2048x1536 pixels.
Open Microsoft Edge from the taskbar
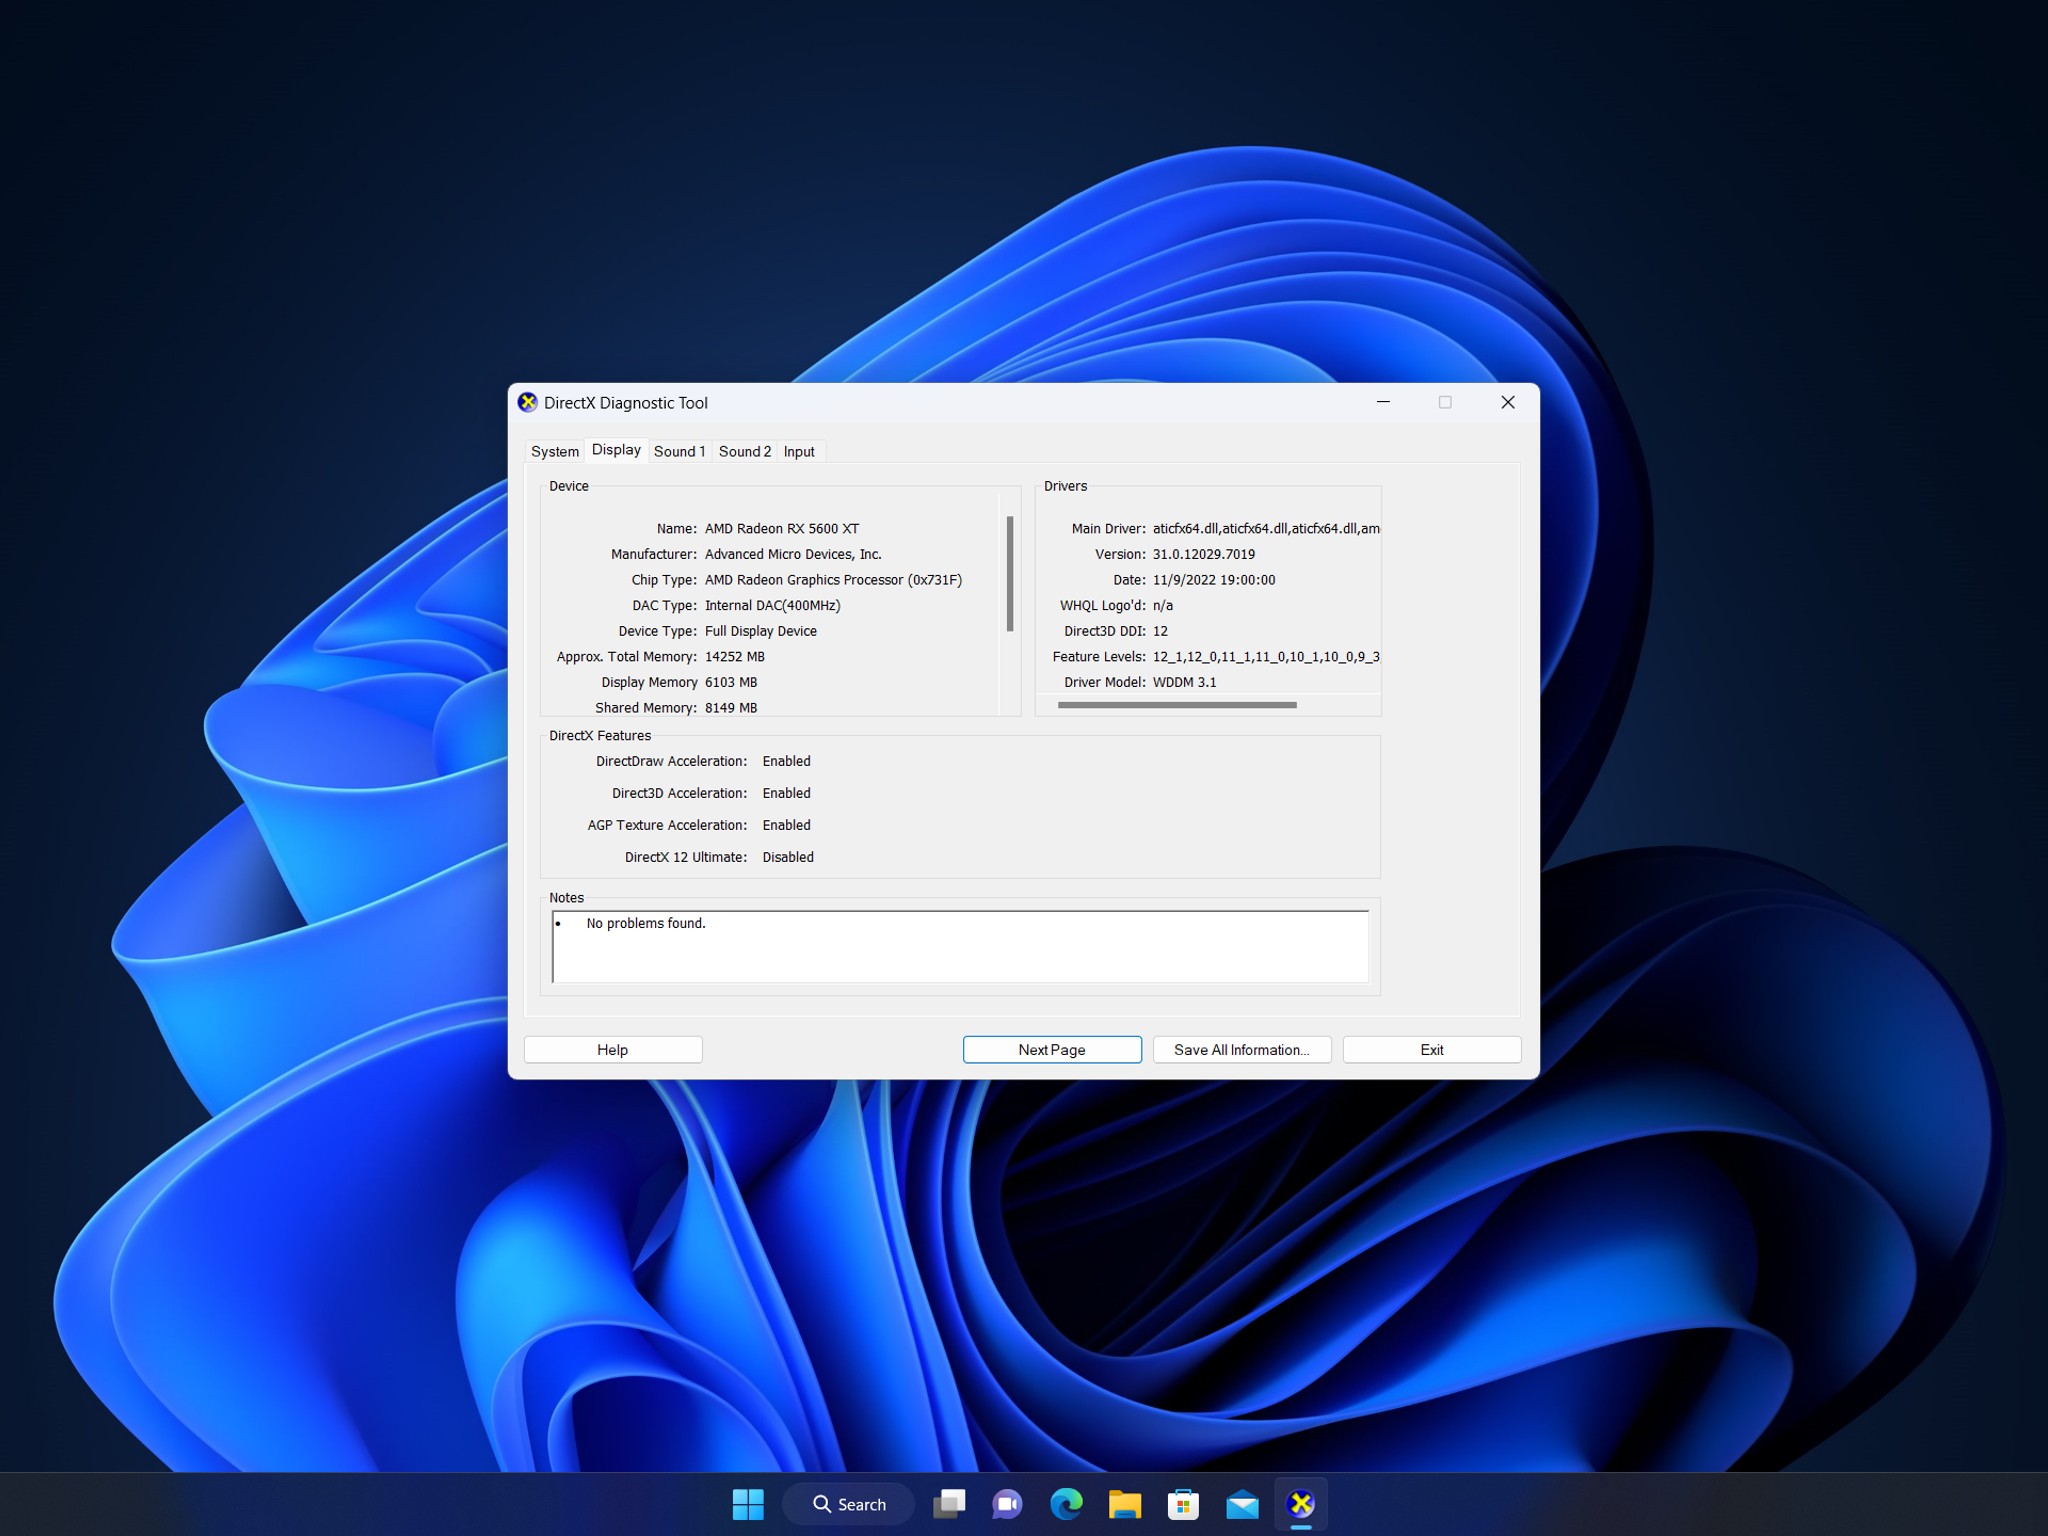(1066, 1504)
